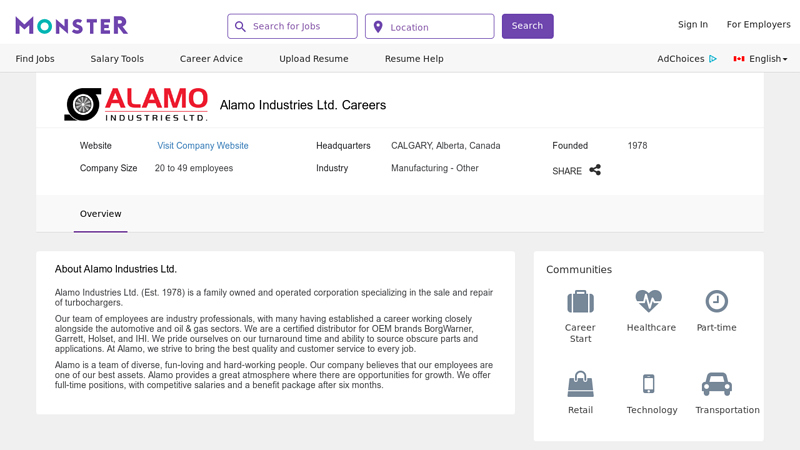The image size is (800, 450).
Task: Open the Upload Resume menu item
Action: coord(314,59)
